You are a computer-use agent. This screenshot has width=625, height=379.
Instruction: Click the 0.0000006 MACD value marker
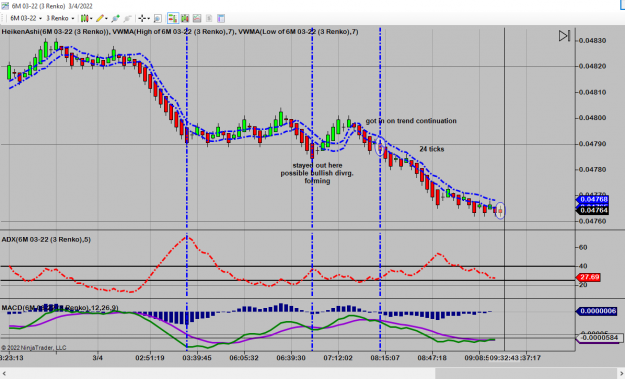597,311
